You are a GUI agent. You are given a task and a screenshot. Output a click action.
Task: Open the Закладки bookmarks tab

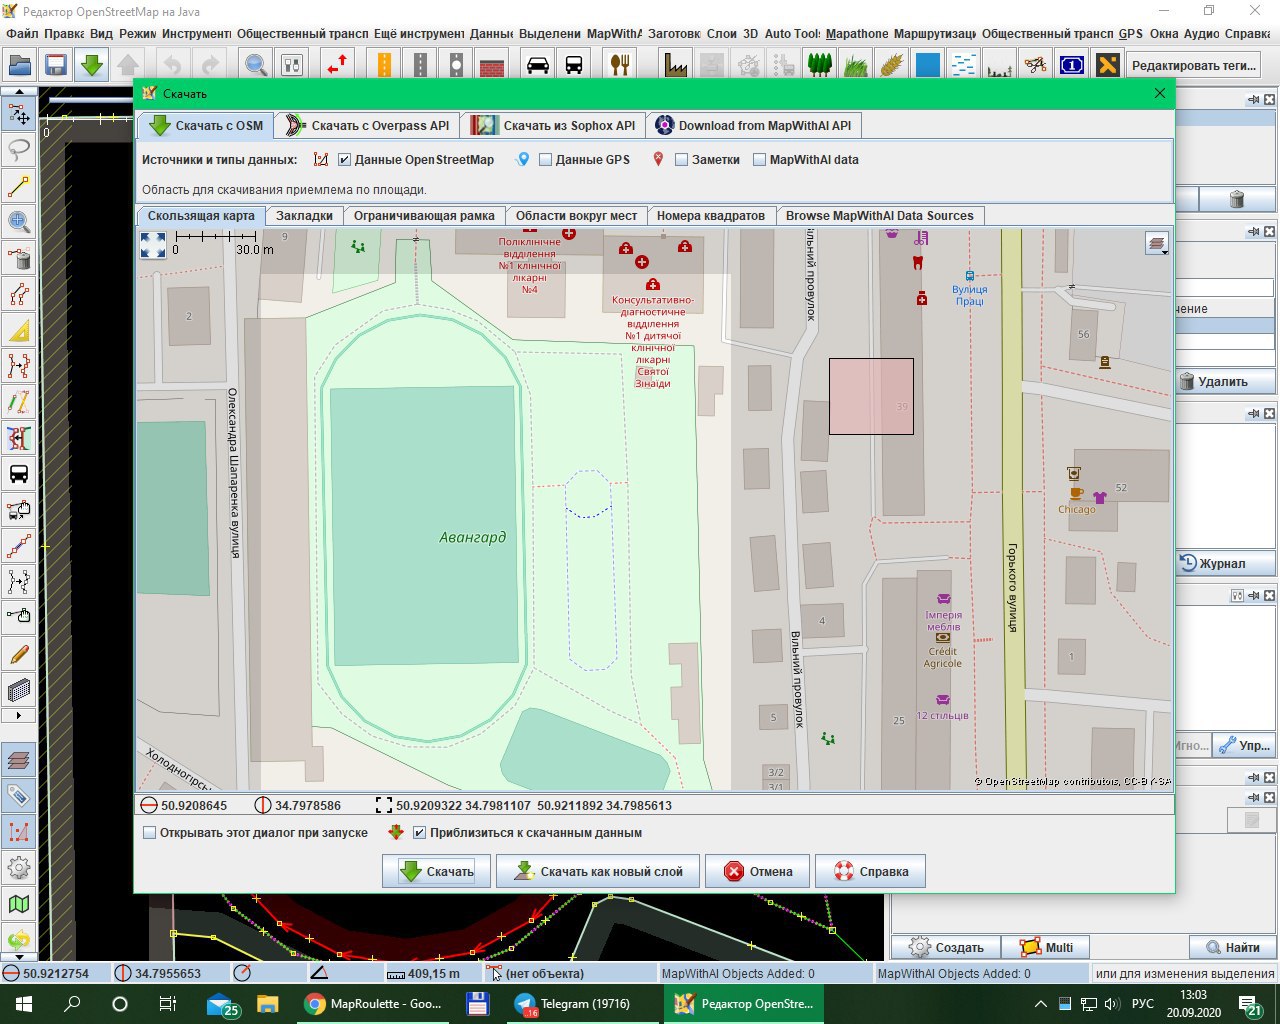[x=304, y=216]
